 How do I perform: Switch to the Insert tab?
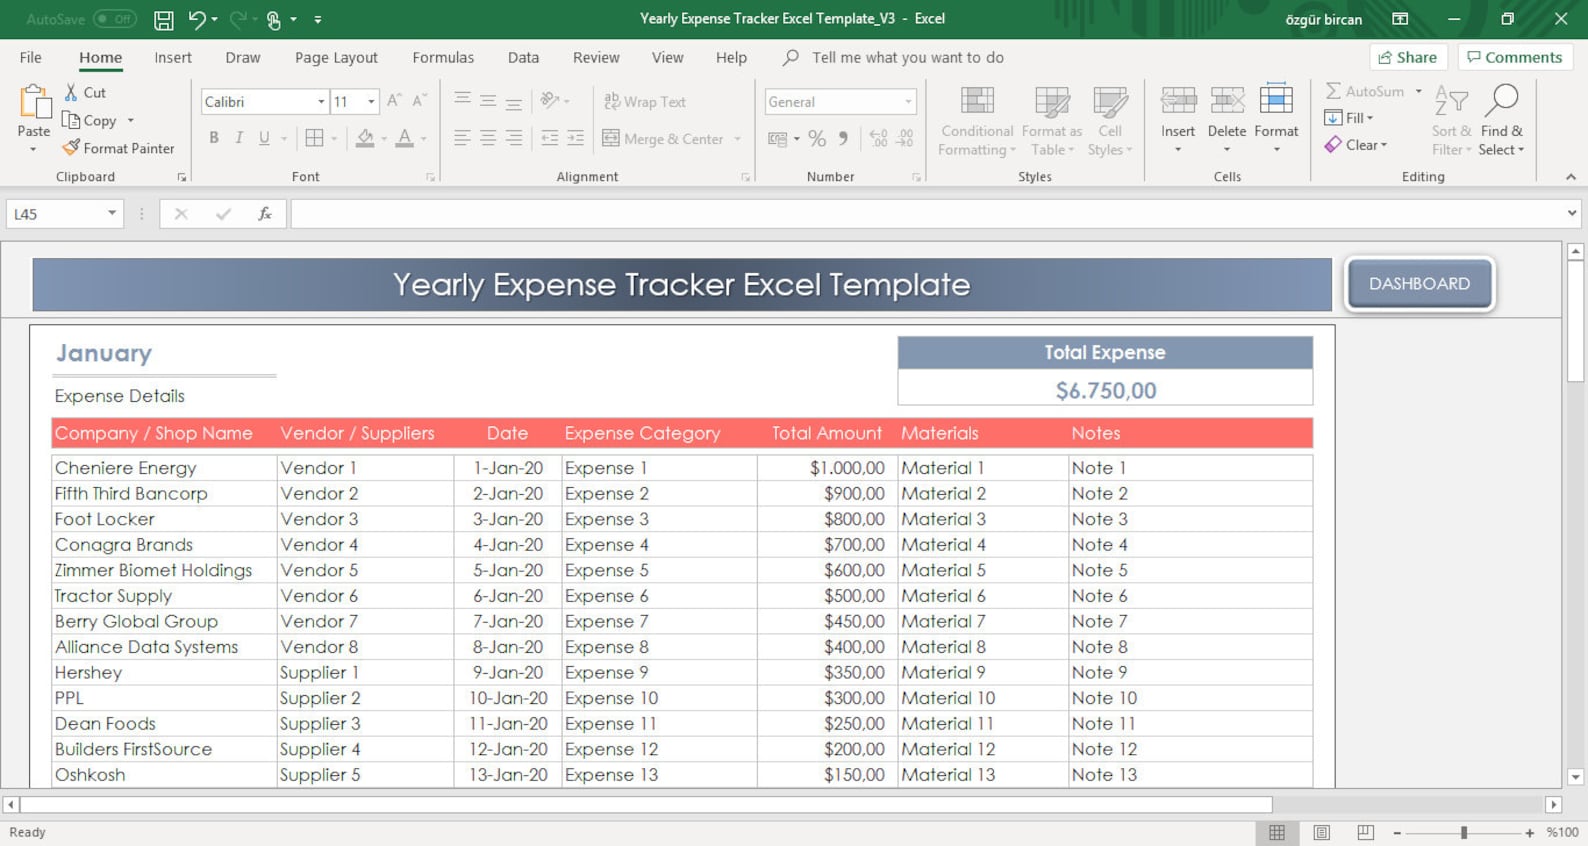click(x=173, y=57)
